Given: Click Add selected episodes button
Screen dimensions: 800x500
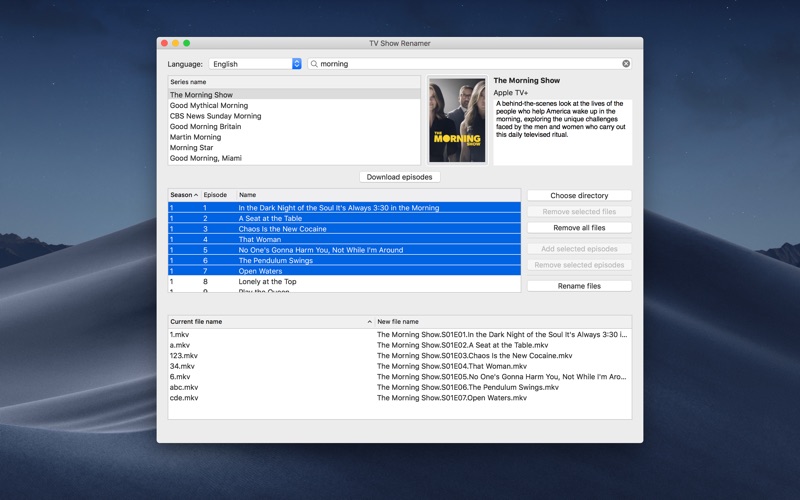Looking at the screenshot, I should point(579,249).
